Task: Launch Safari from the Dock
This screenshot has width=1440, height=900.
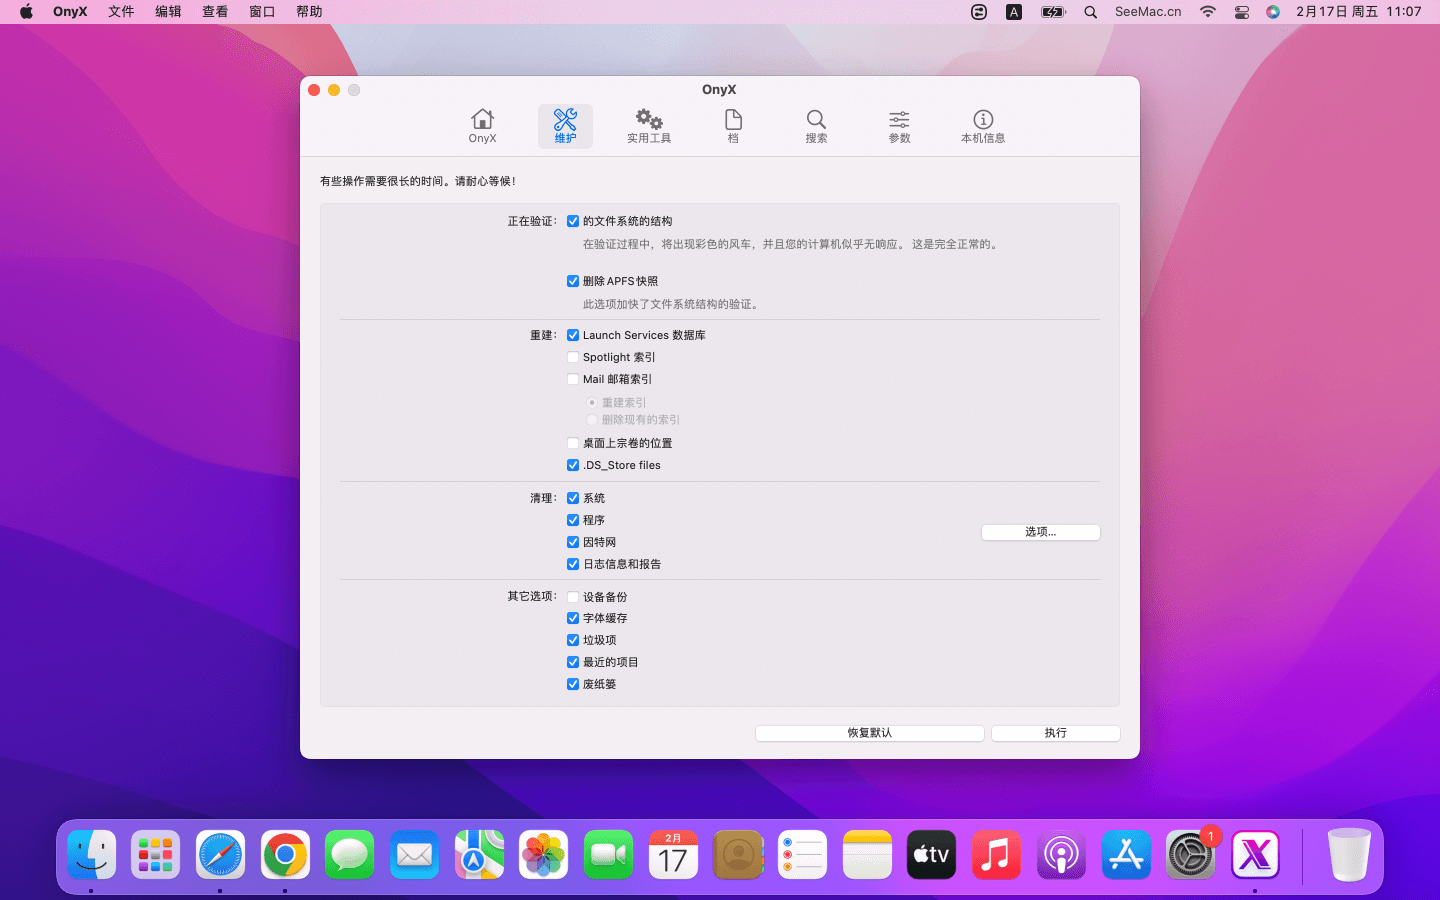Action: pos(220,855)
